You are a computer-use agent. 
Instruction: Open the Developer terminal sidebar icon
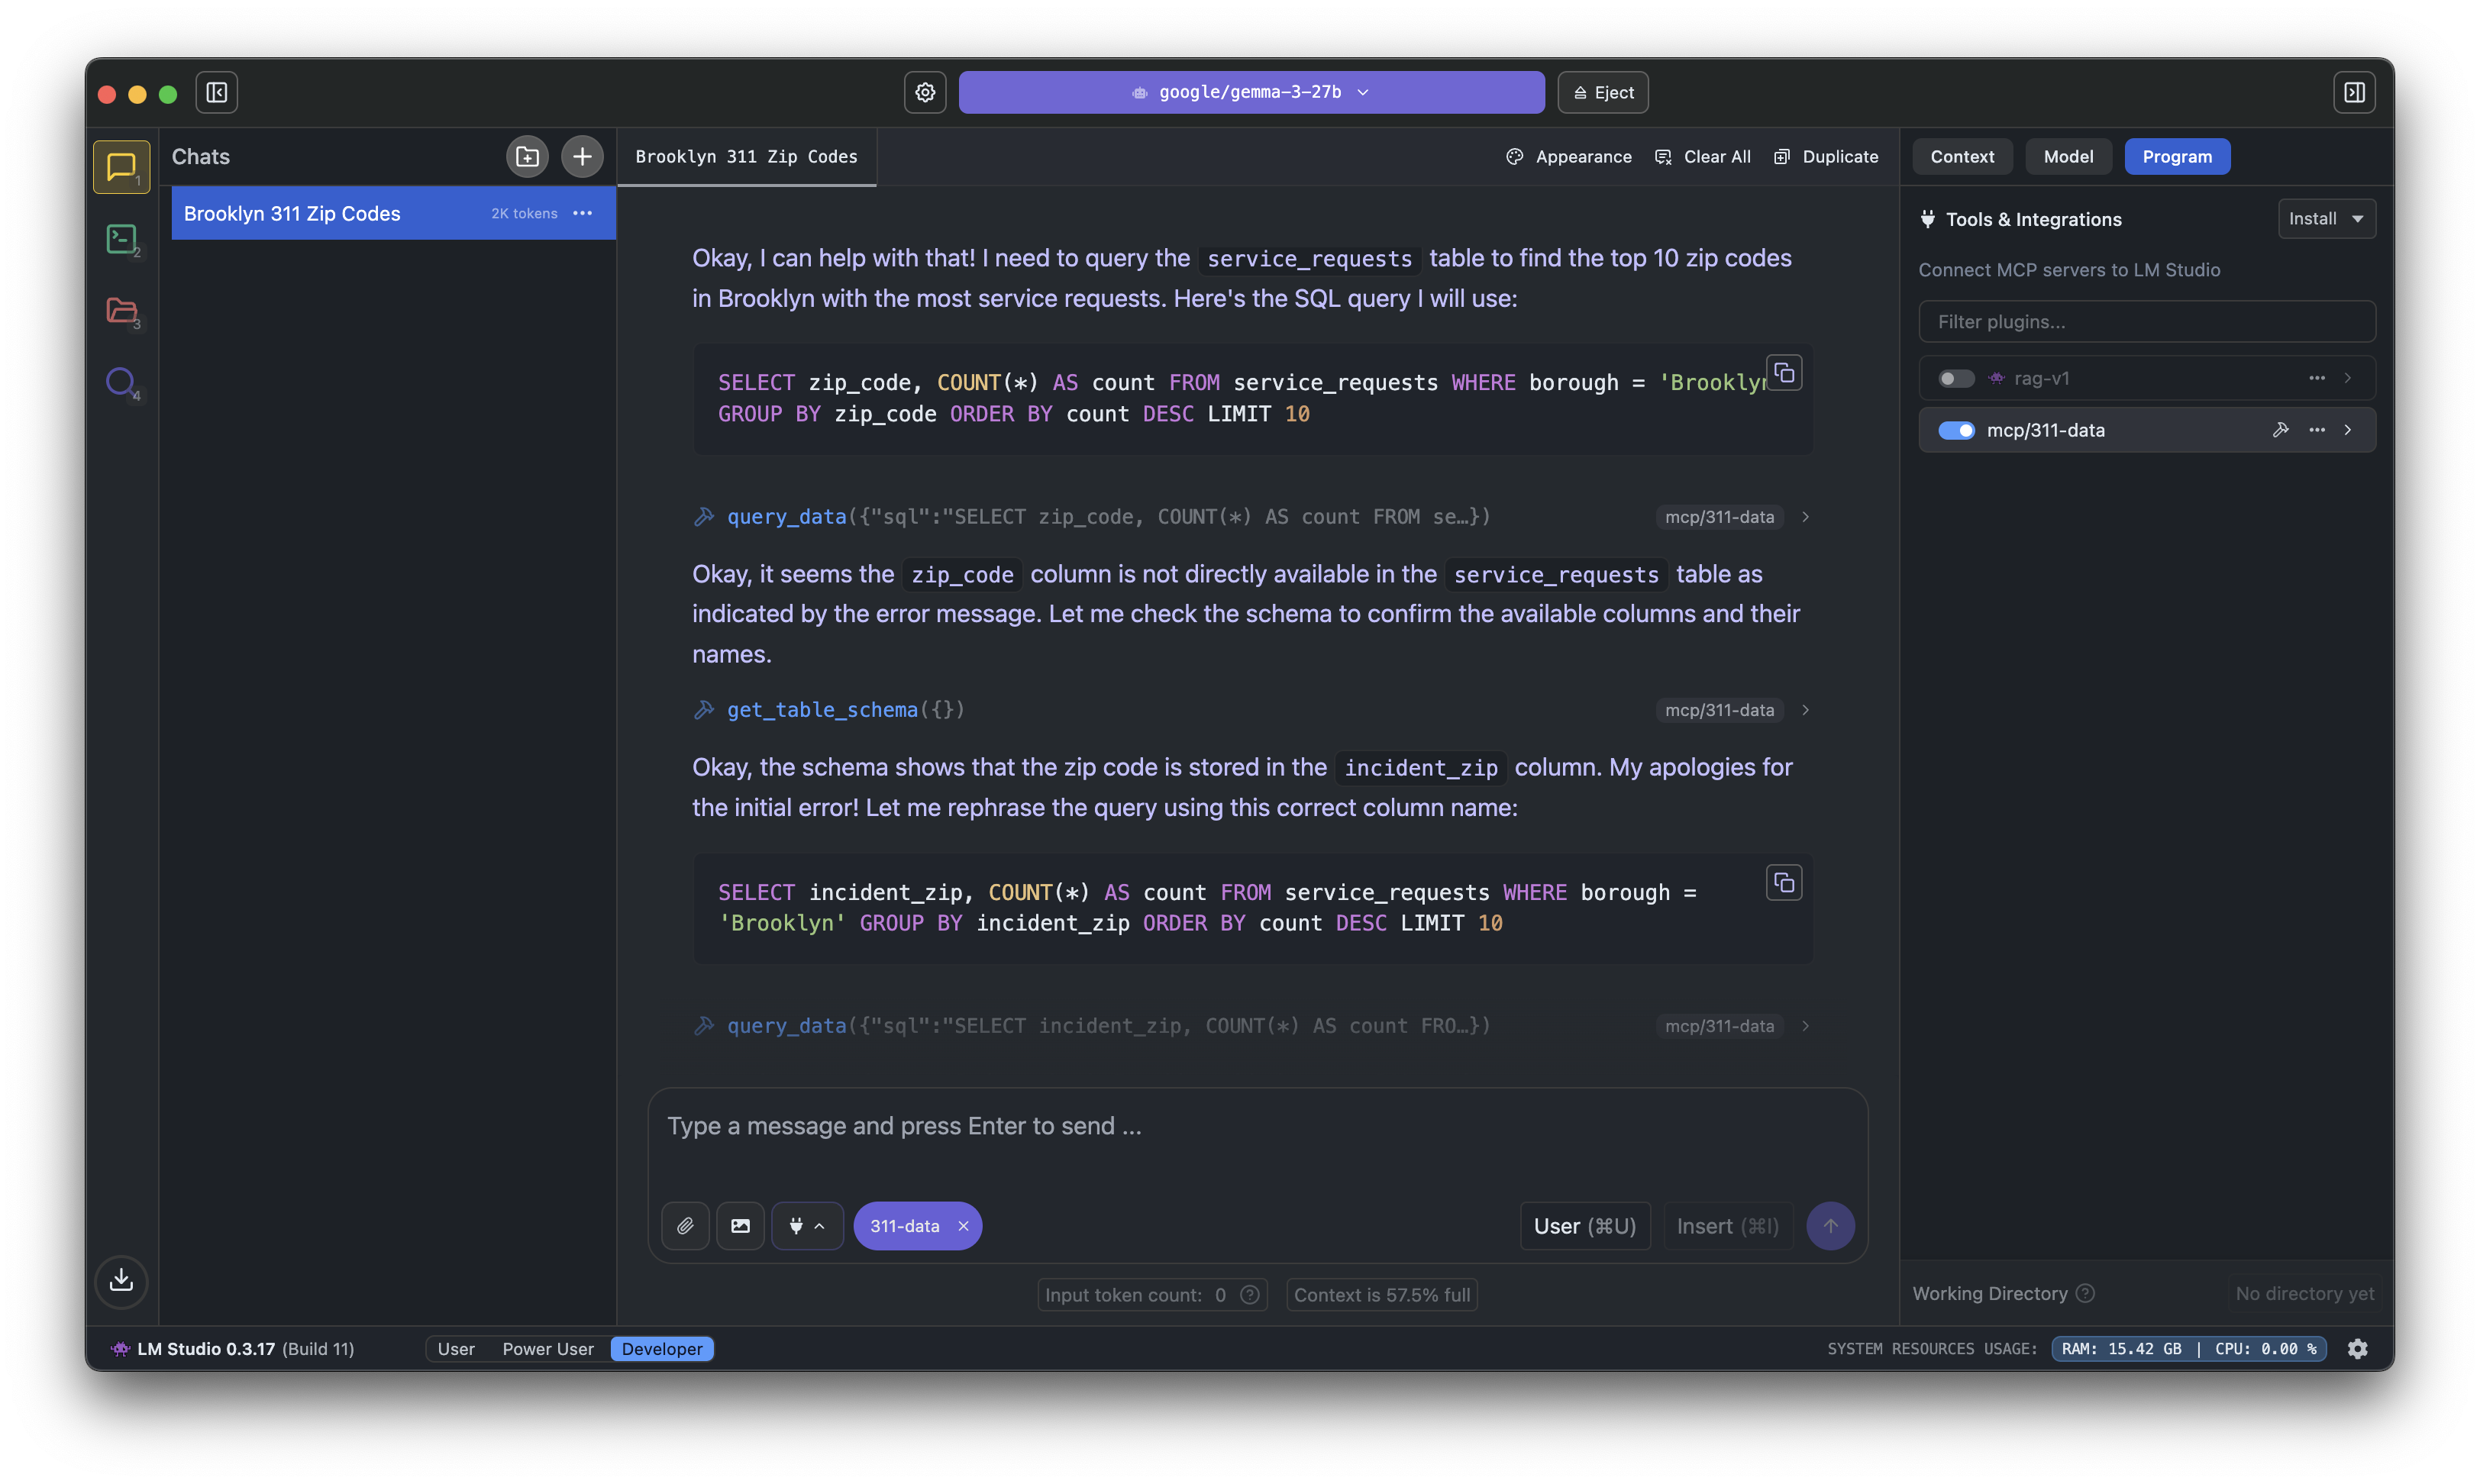pos(121,239)
